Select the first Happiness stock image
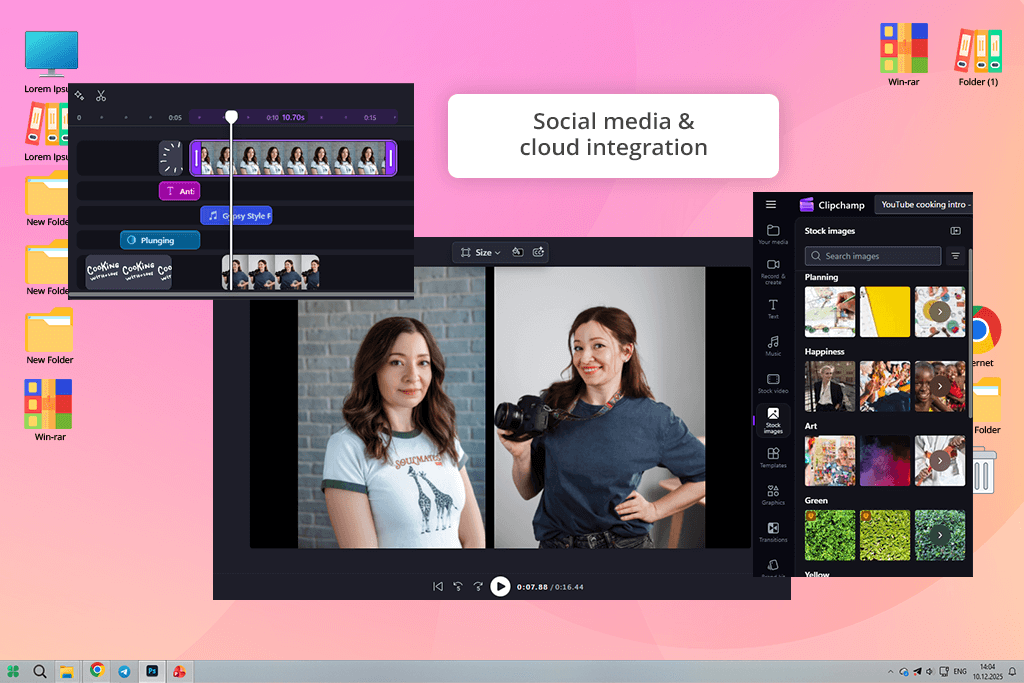1024x683 pixels. (x=830, y=386)
